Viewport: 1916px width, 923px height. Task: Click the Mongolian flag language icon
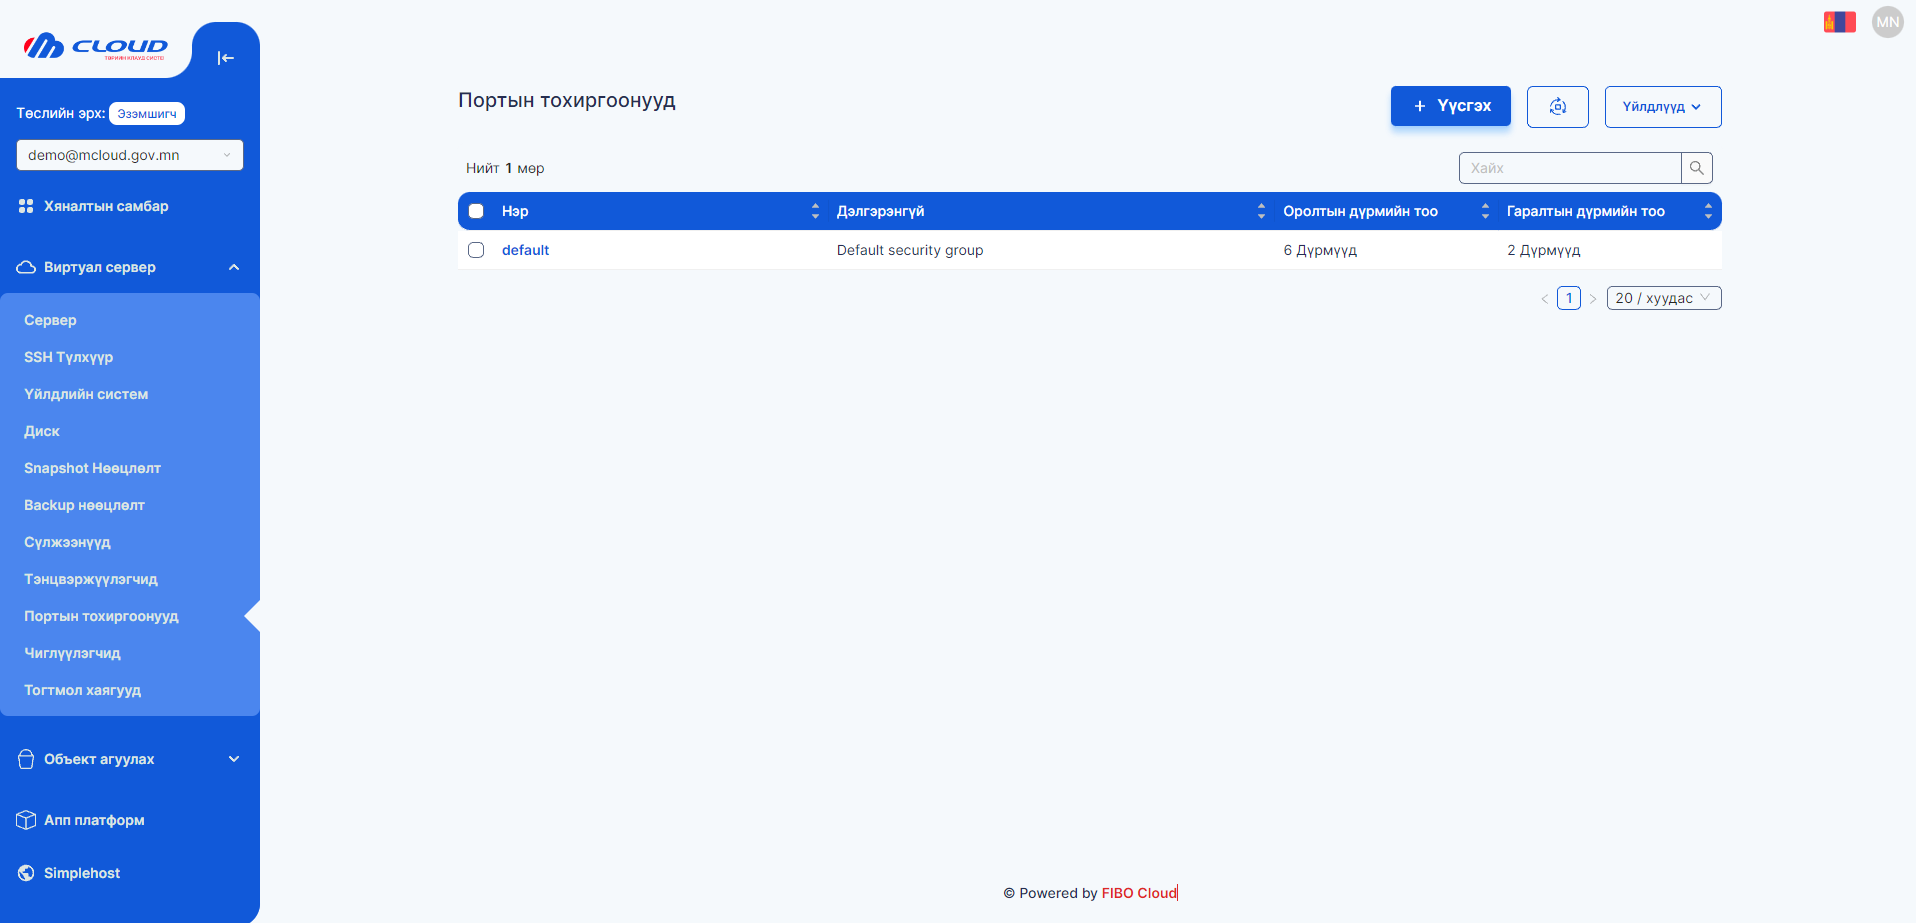pos(1839,22)
